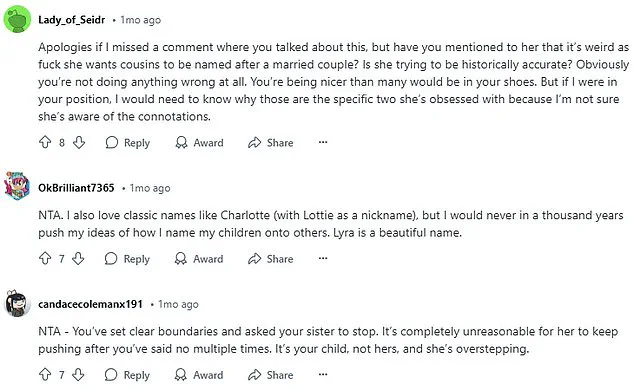This screenshot has width=634, height=390.
Task: Share Lady_of_Seidr's comment
Action: pyautogui.click(x=271, y=143)
